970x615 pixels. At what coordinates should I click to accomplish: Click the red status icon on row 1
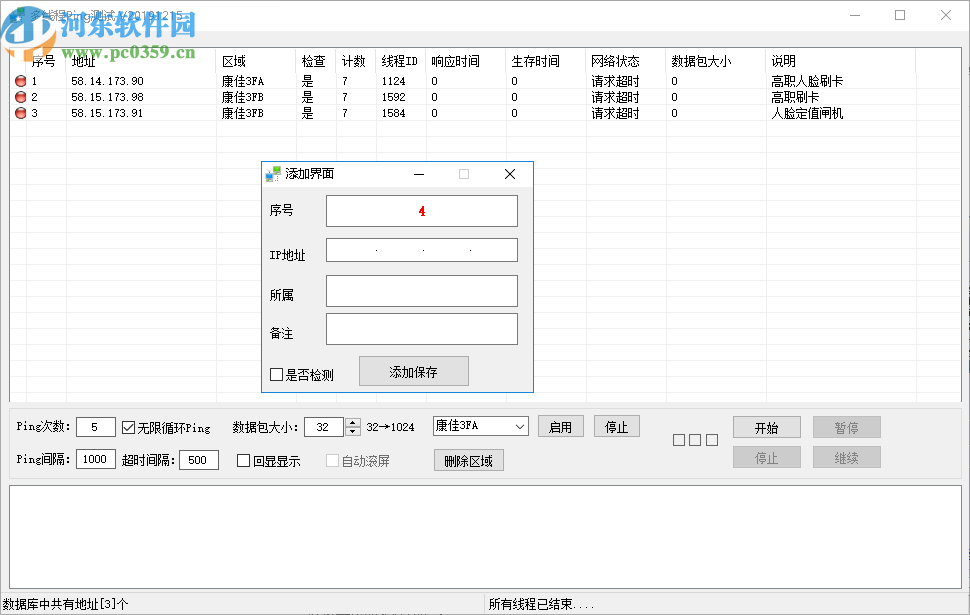point(20,80)
